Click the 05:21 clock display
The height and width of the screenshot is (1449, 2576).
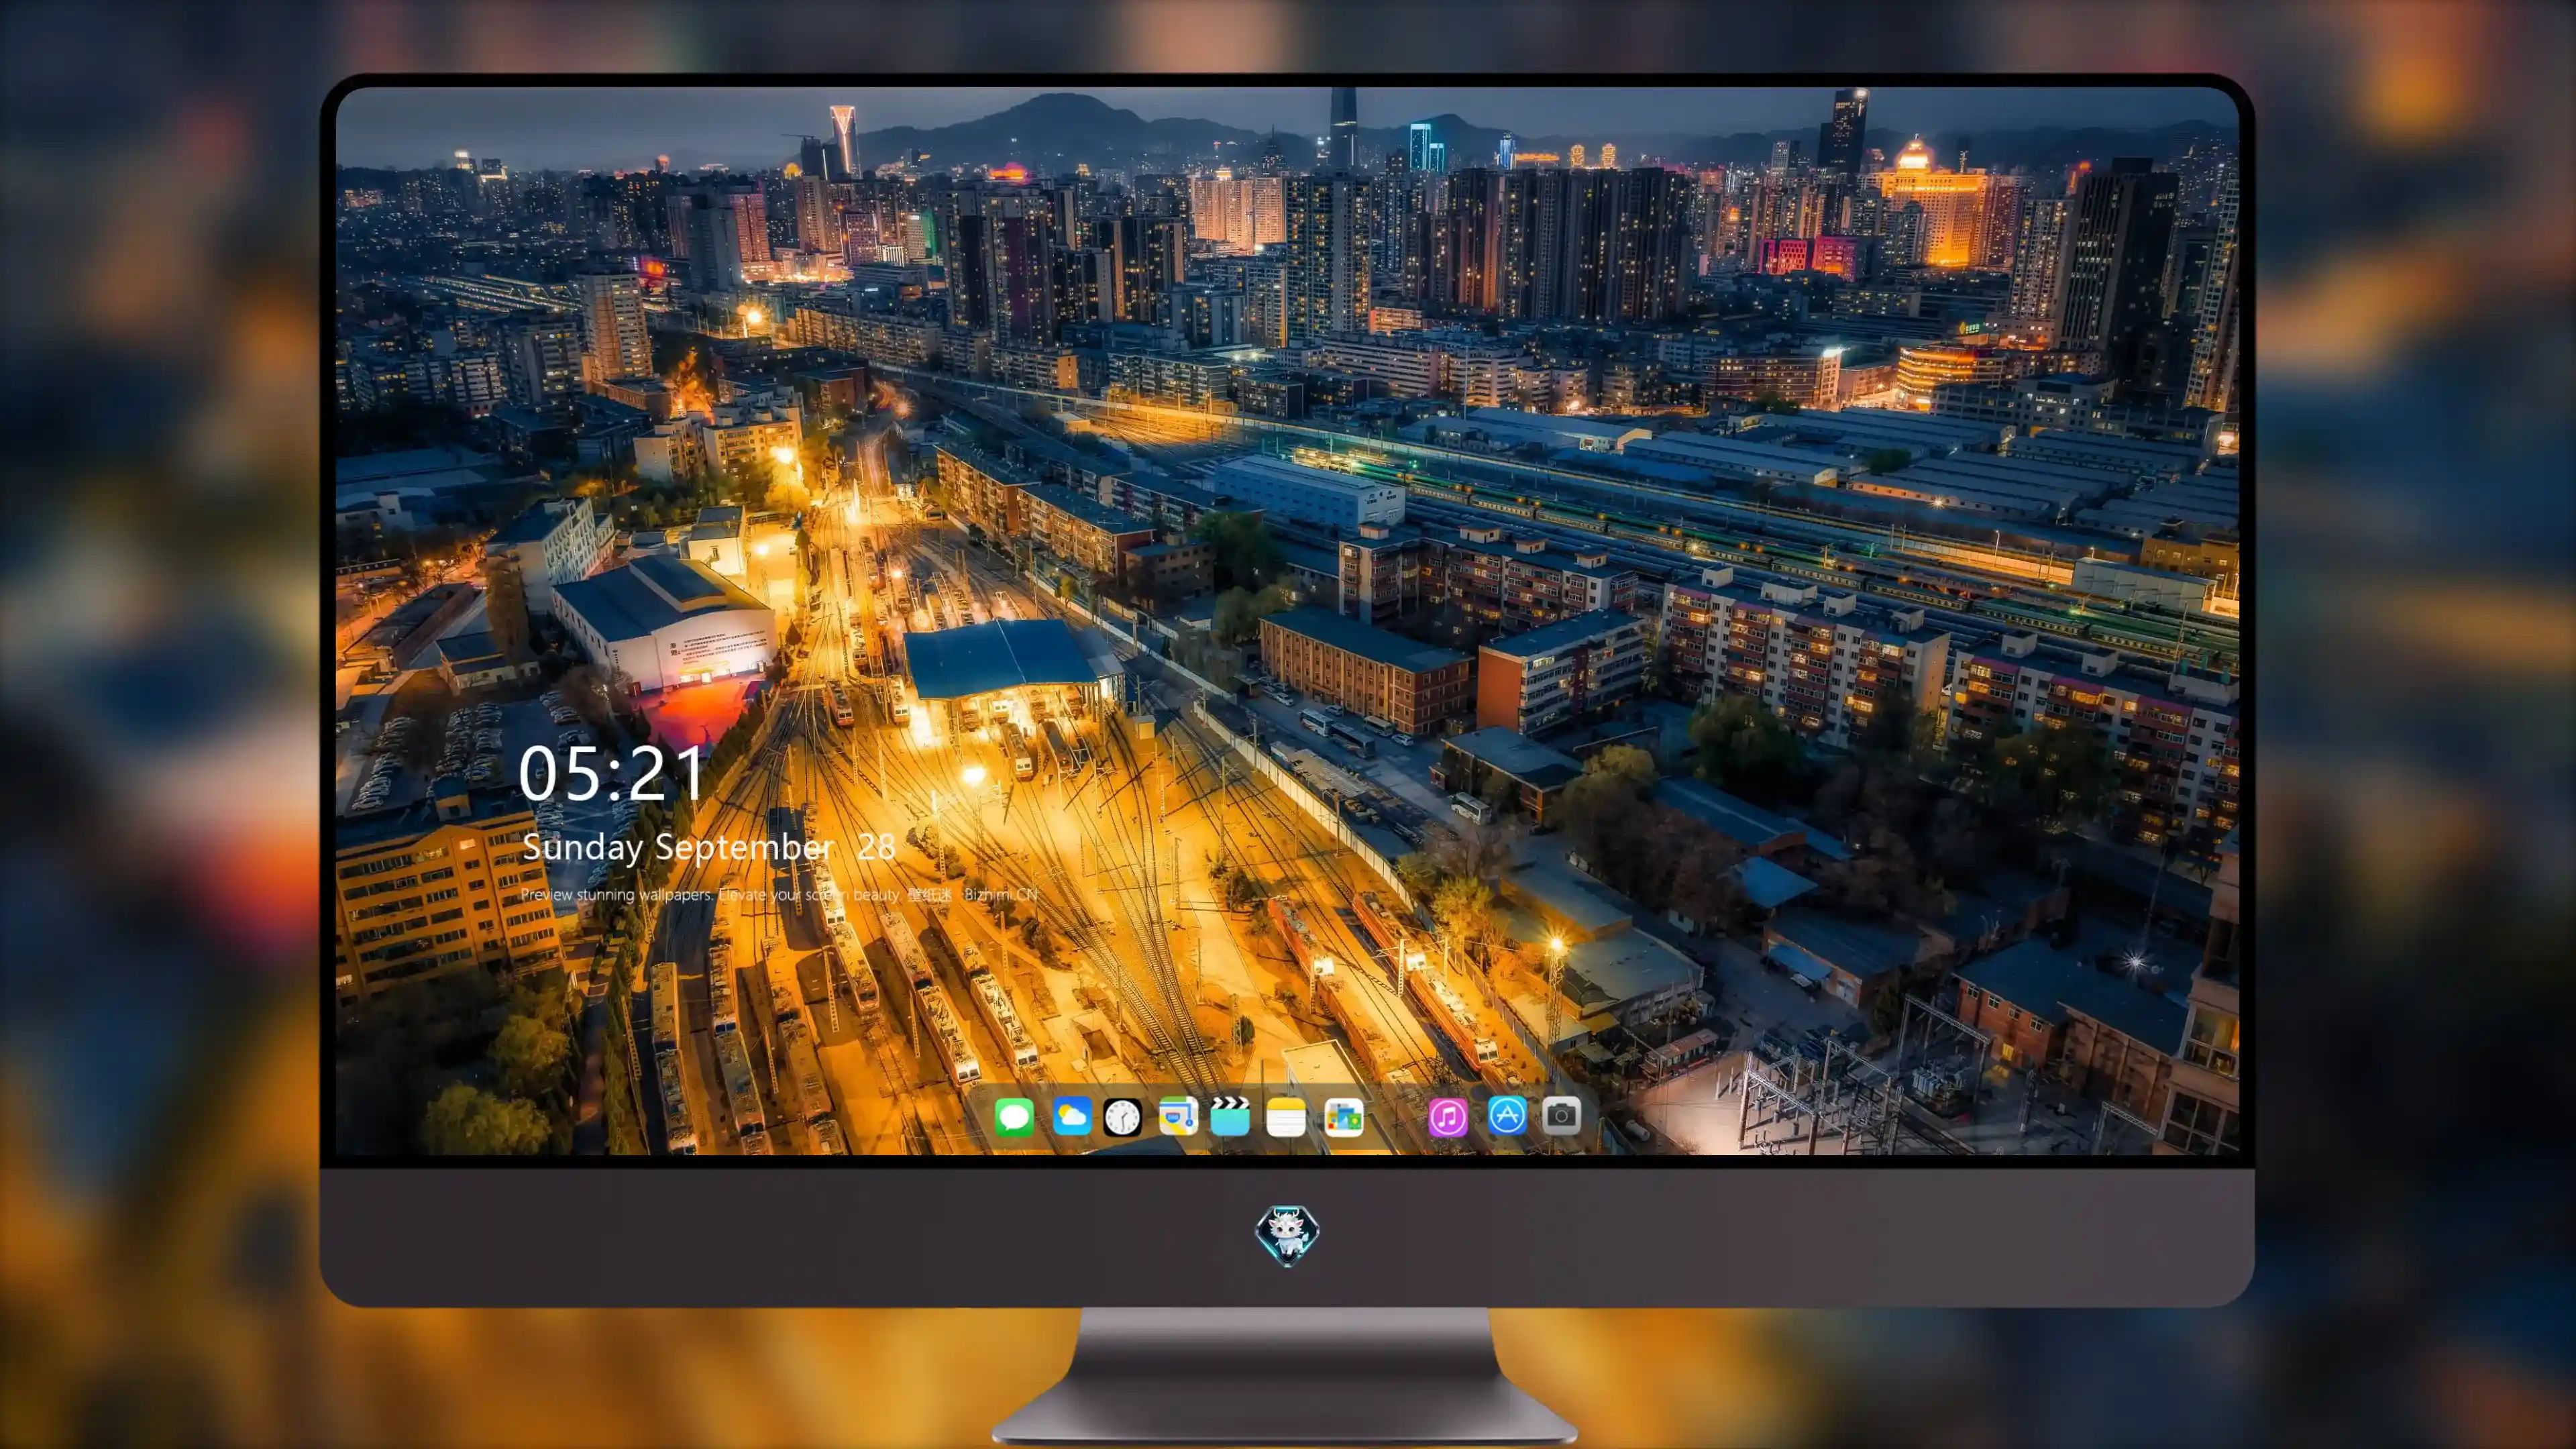612,773
